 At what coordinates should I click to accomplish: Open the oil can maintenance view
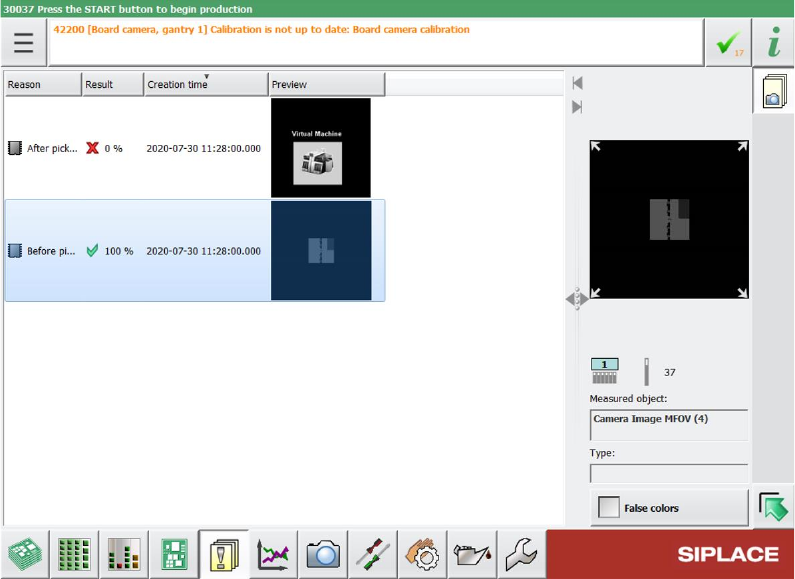[x=472, y=554]
